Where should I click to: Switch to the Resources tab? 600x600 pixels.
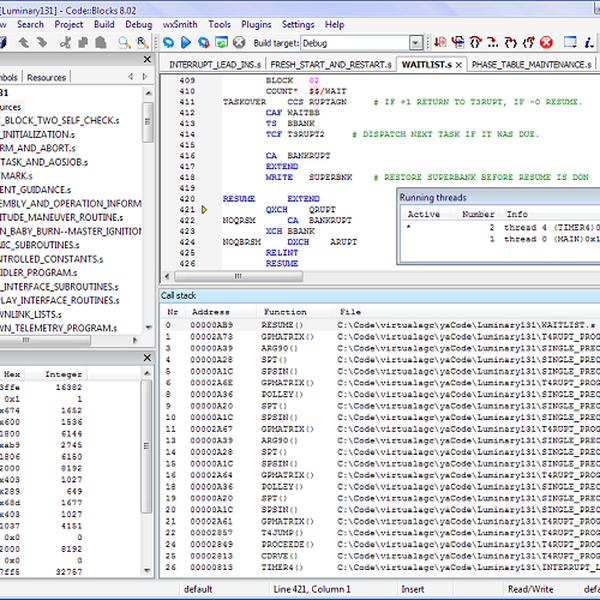pyautogui.click(x=47, y=77)
